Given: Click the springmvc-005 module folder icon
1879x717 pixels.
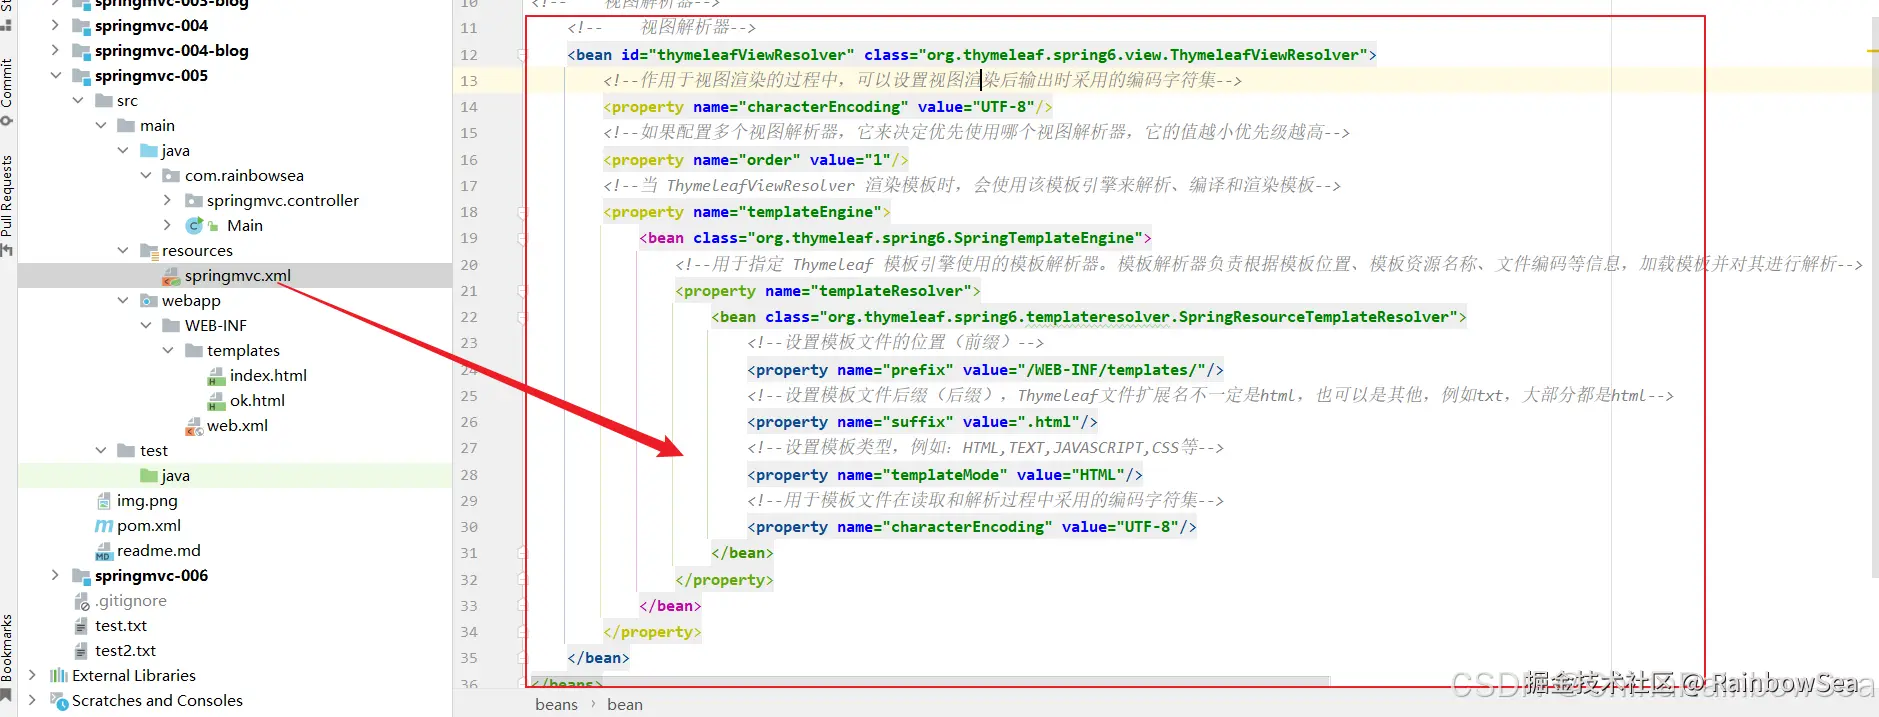Looking at the screenshot, I should pyautogui.click(x=82, y=76).
